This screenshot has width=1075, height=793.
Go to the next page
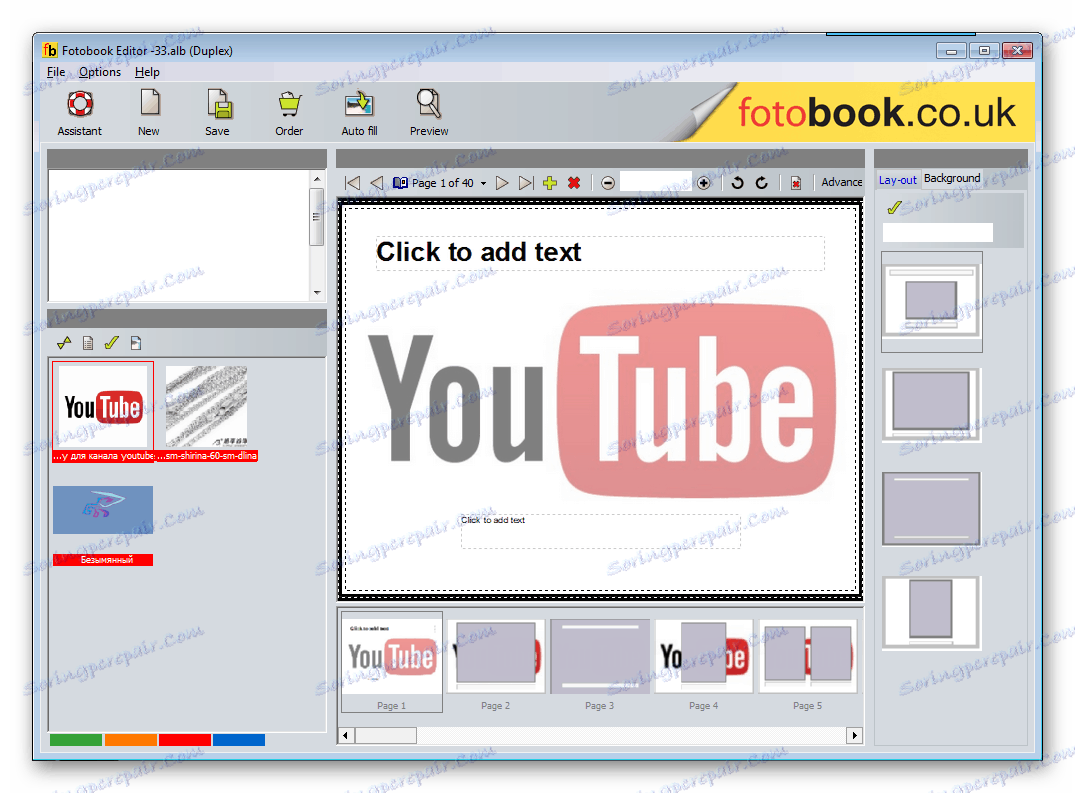coord(502,183)
